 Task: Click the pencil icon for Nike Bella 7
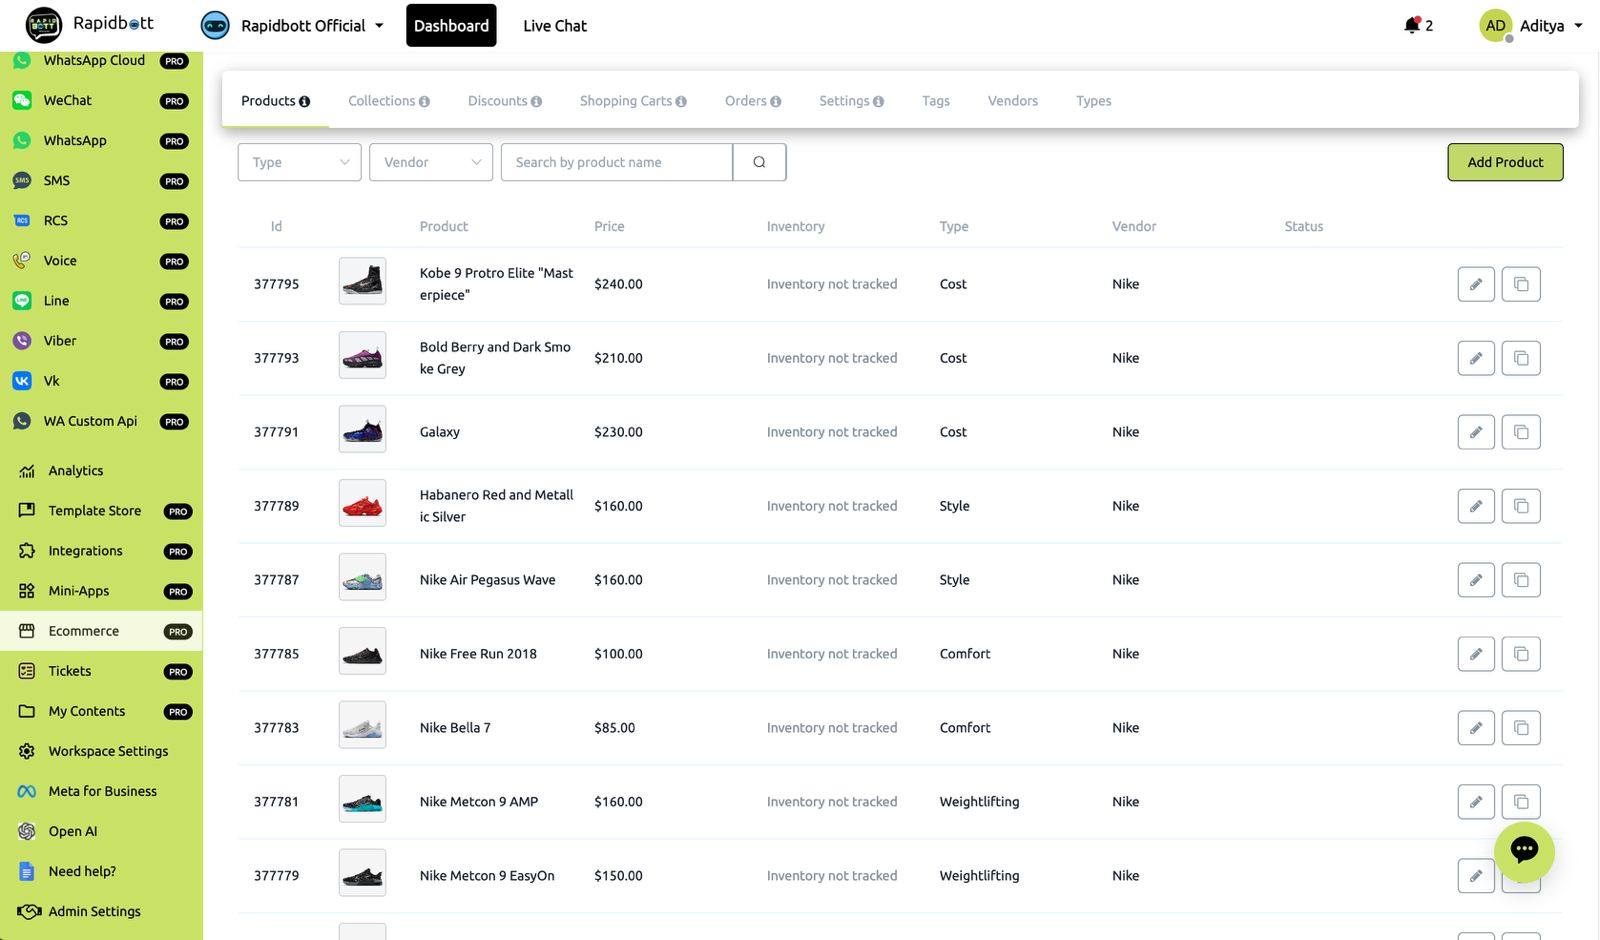[x=1475, y=728]
